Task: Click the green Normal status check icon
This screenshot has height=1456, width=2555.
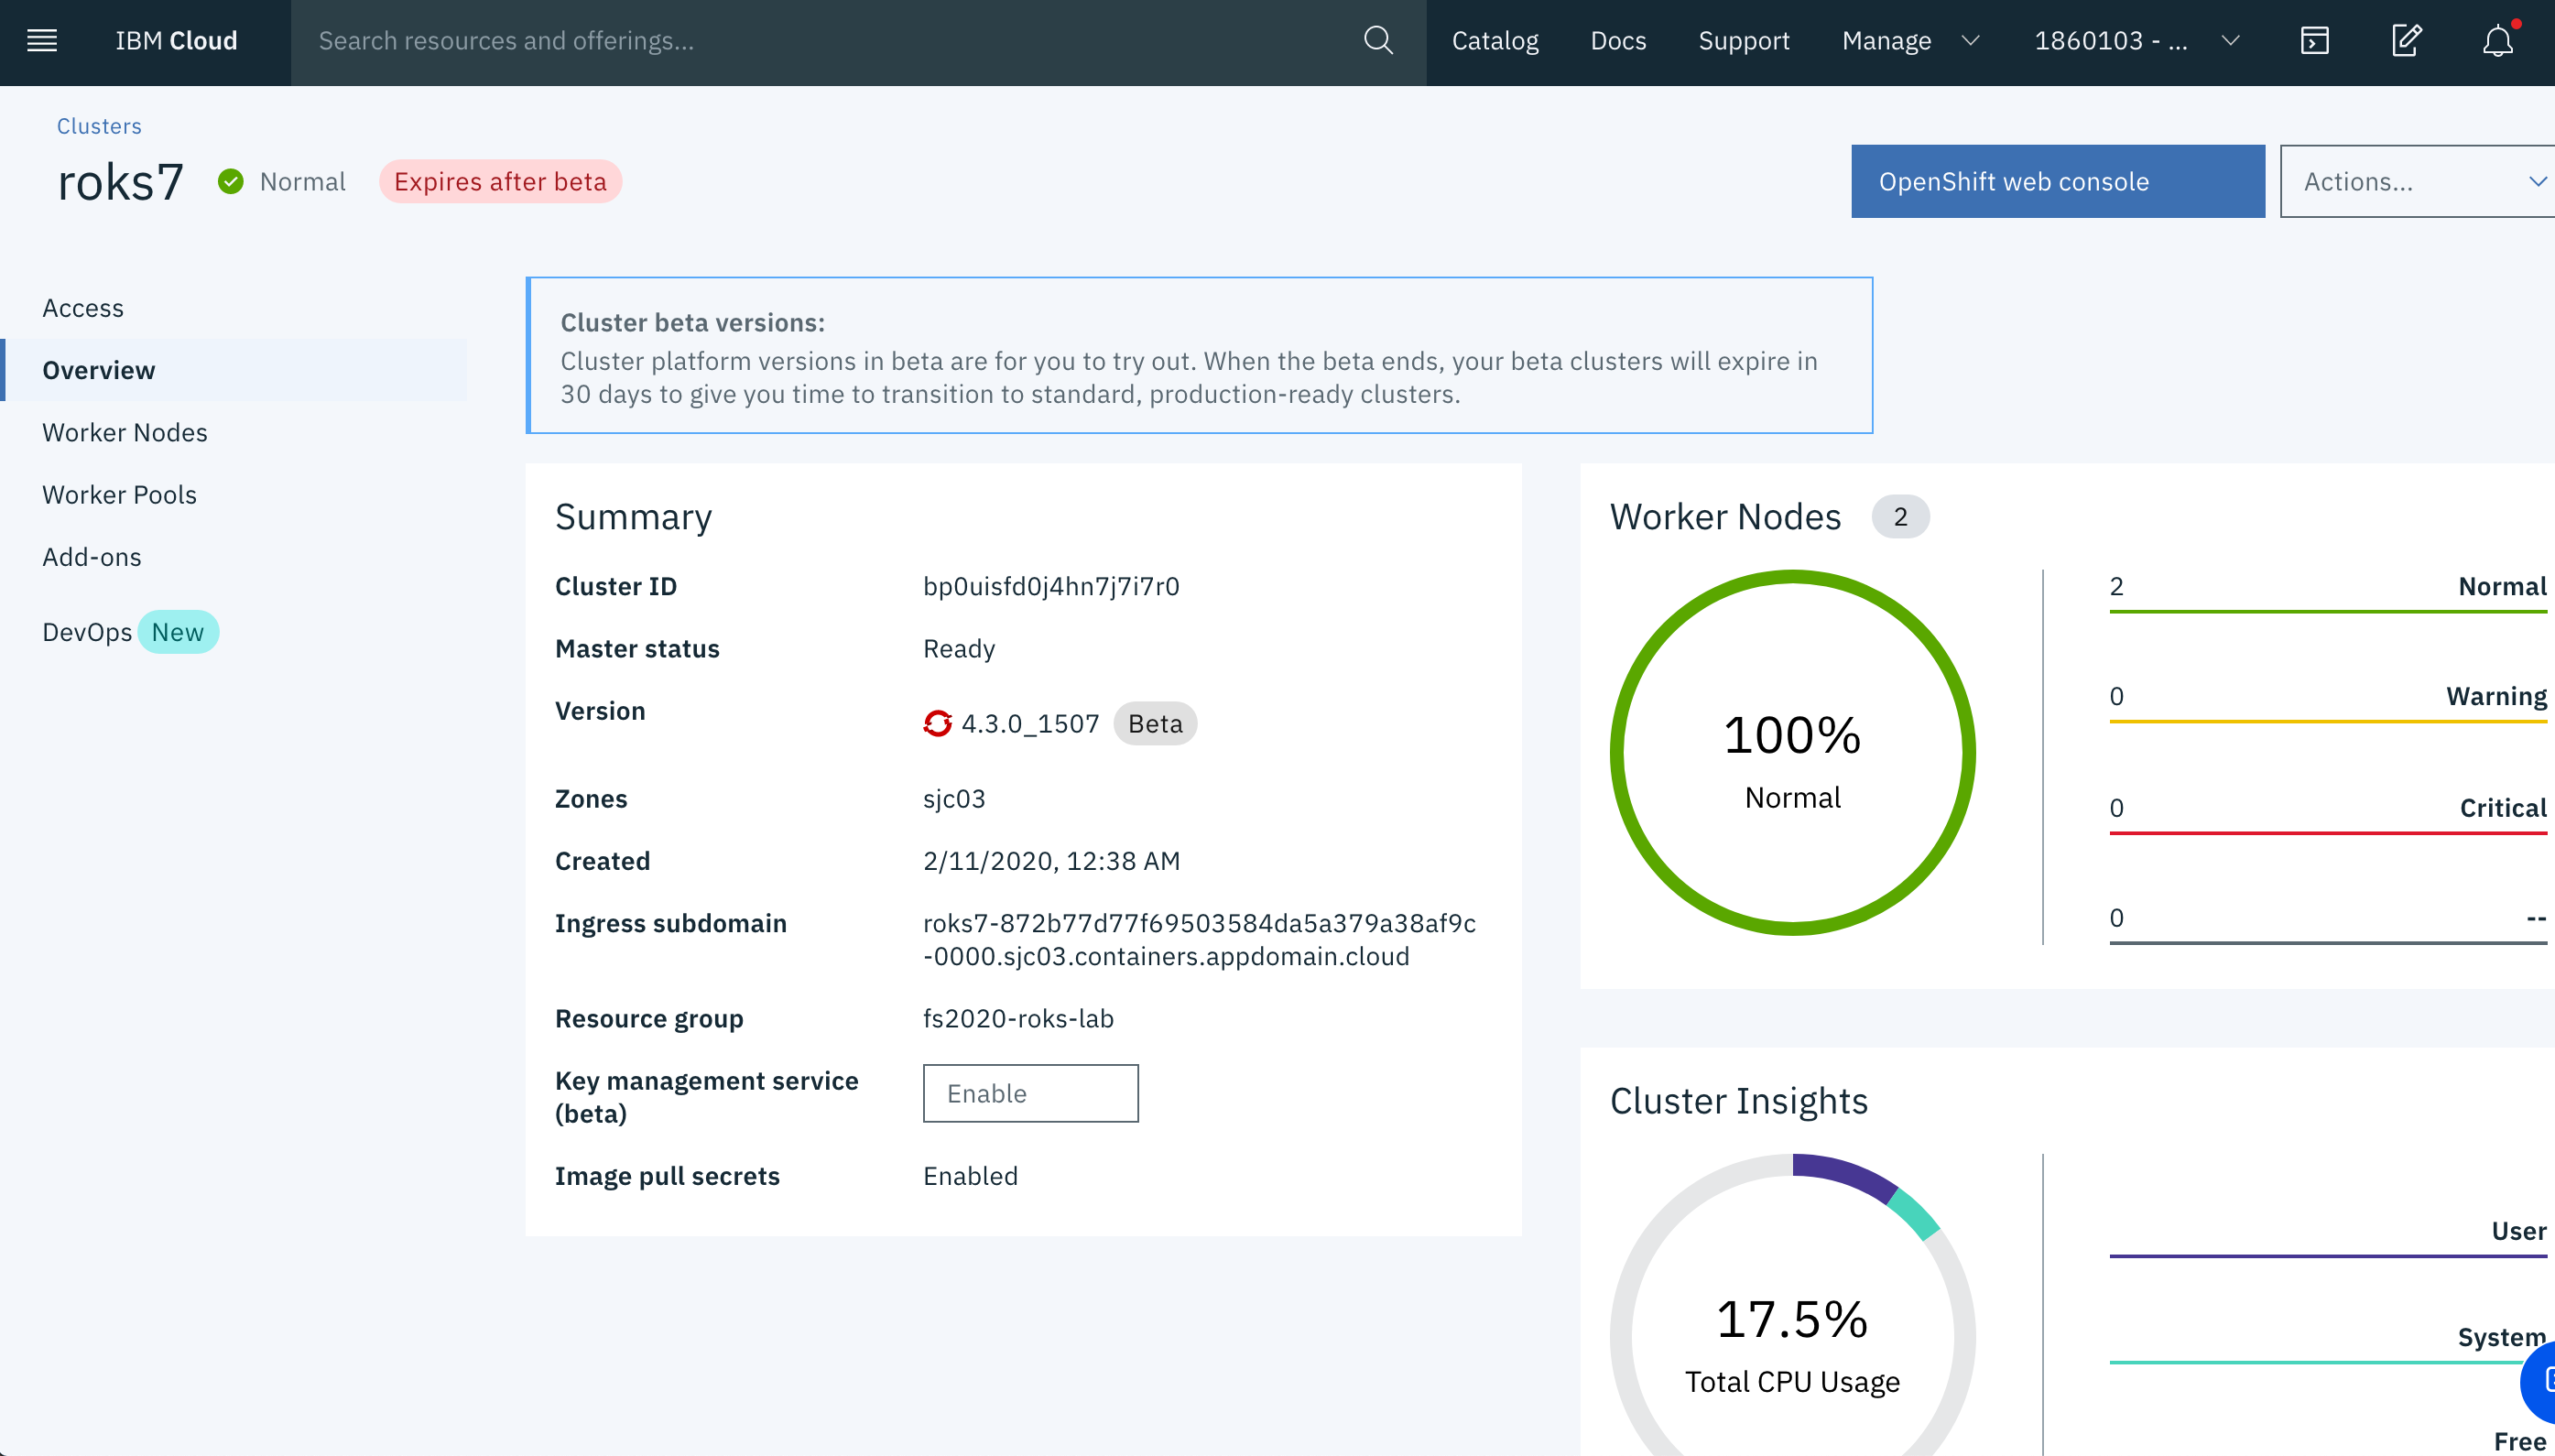Action: point(231,181)
